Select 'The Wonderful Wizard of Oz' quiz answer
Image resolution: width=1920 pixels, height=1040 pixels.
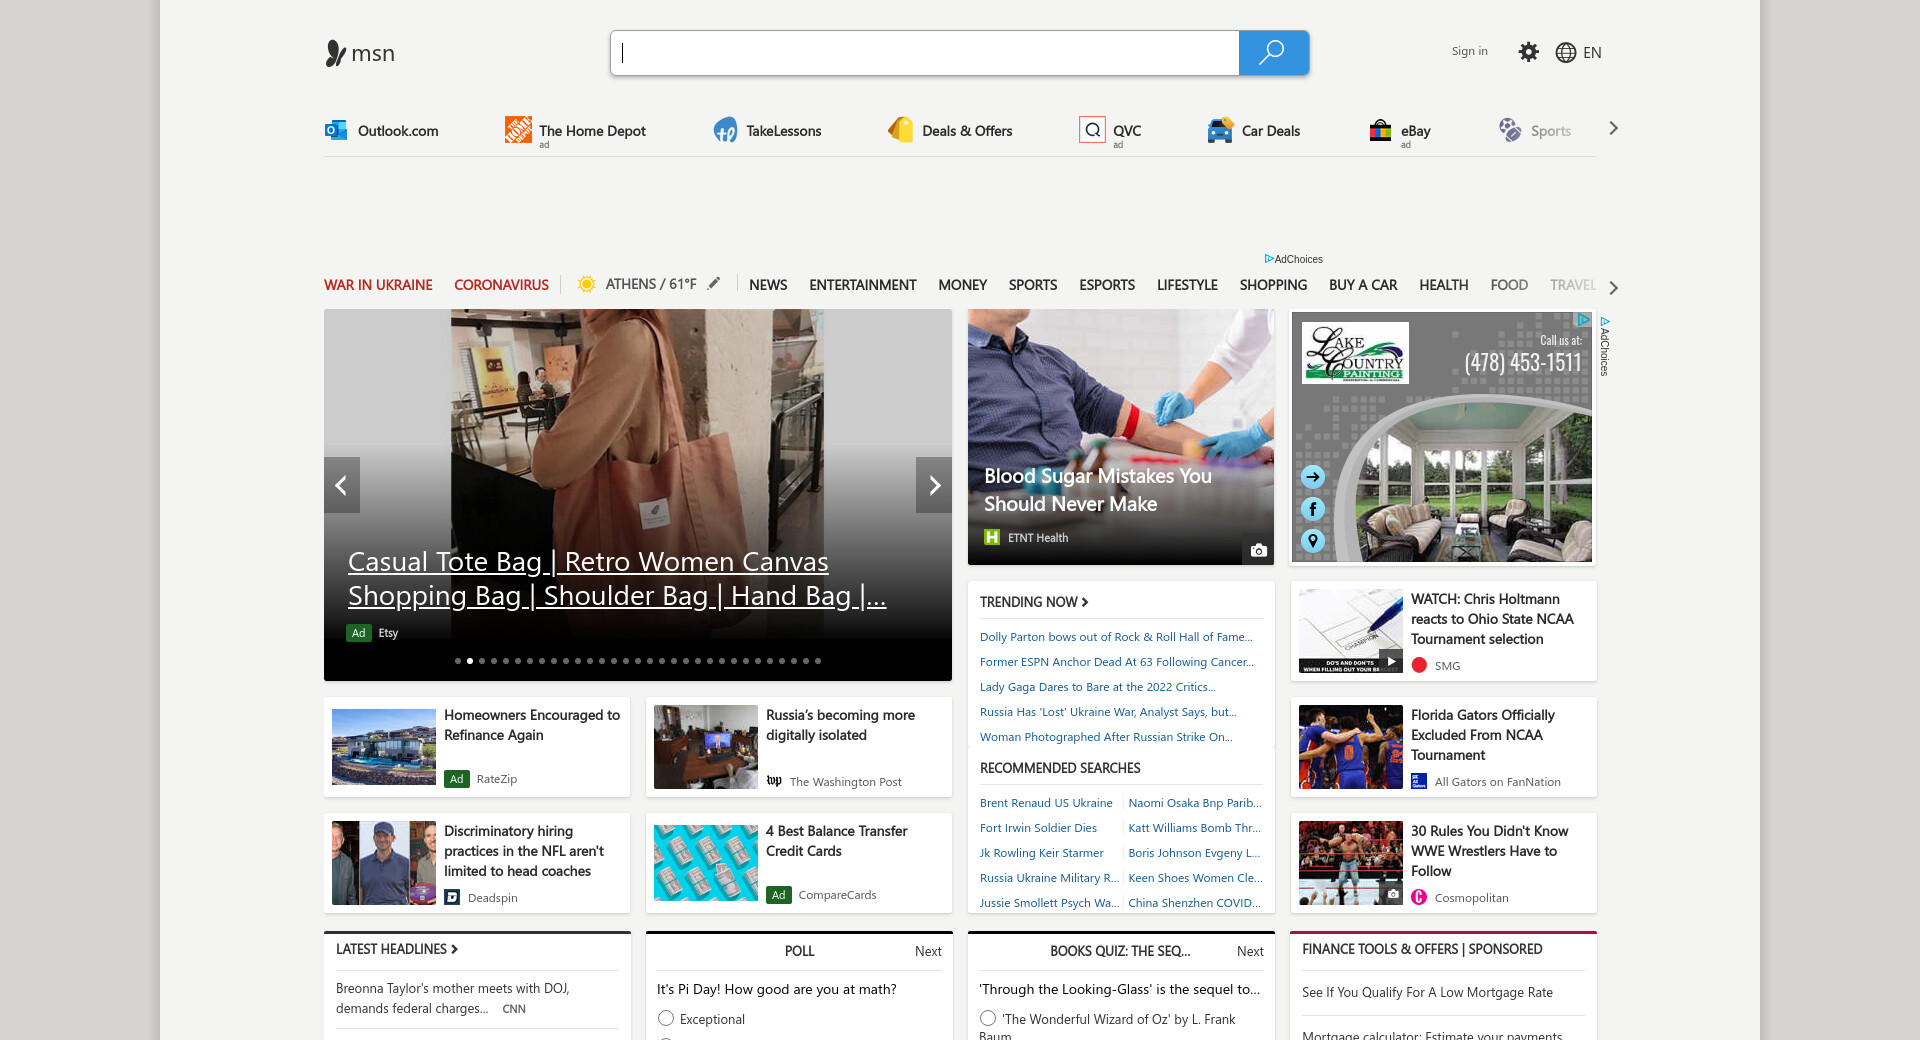tap(988, 1018)
